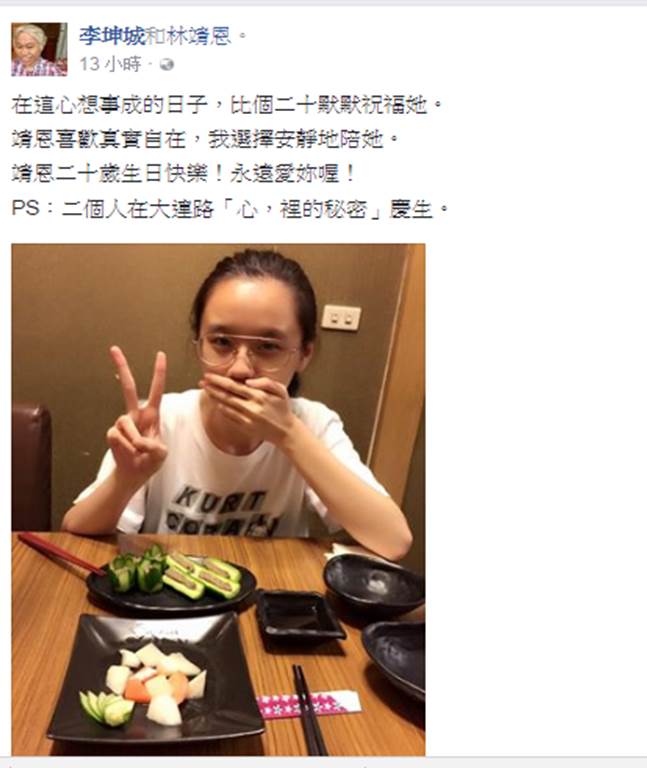Click the globe public audience icon
The height and width of the screenshot is (768, 647).
click(167, 65)
